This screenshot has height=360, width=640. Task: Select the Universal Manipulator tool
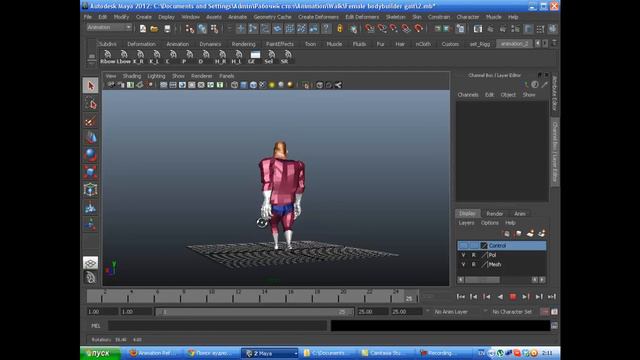[90, 190]
